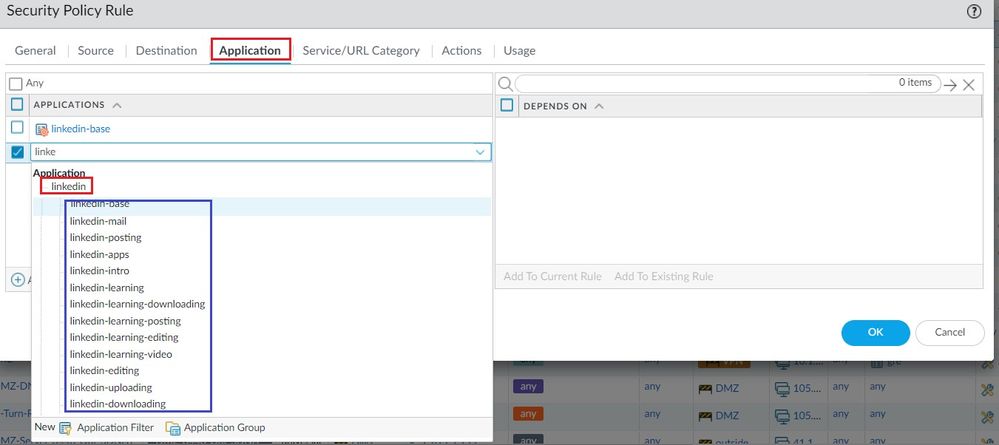Screen dimensions: 999x445
Task: Open the Actions tab
Action: tap(461, 50)
